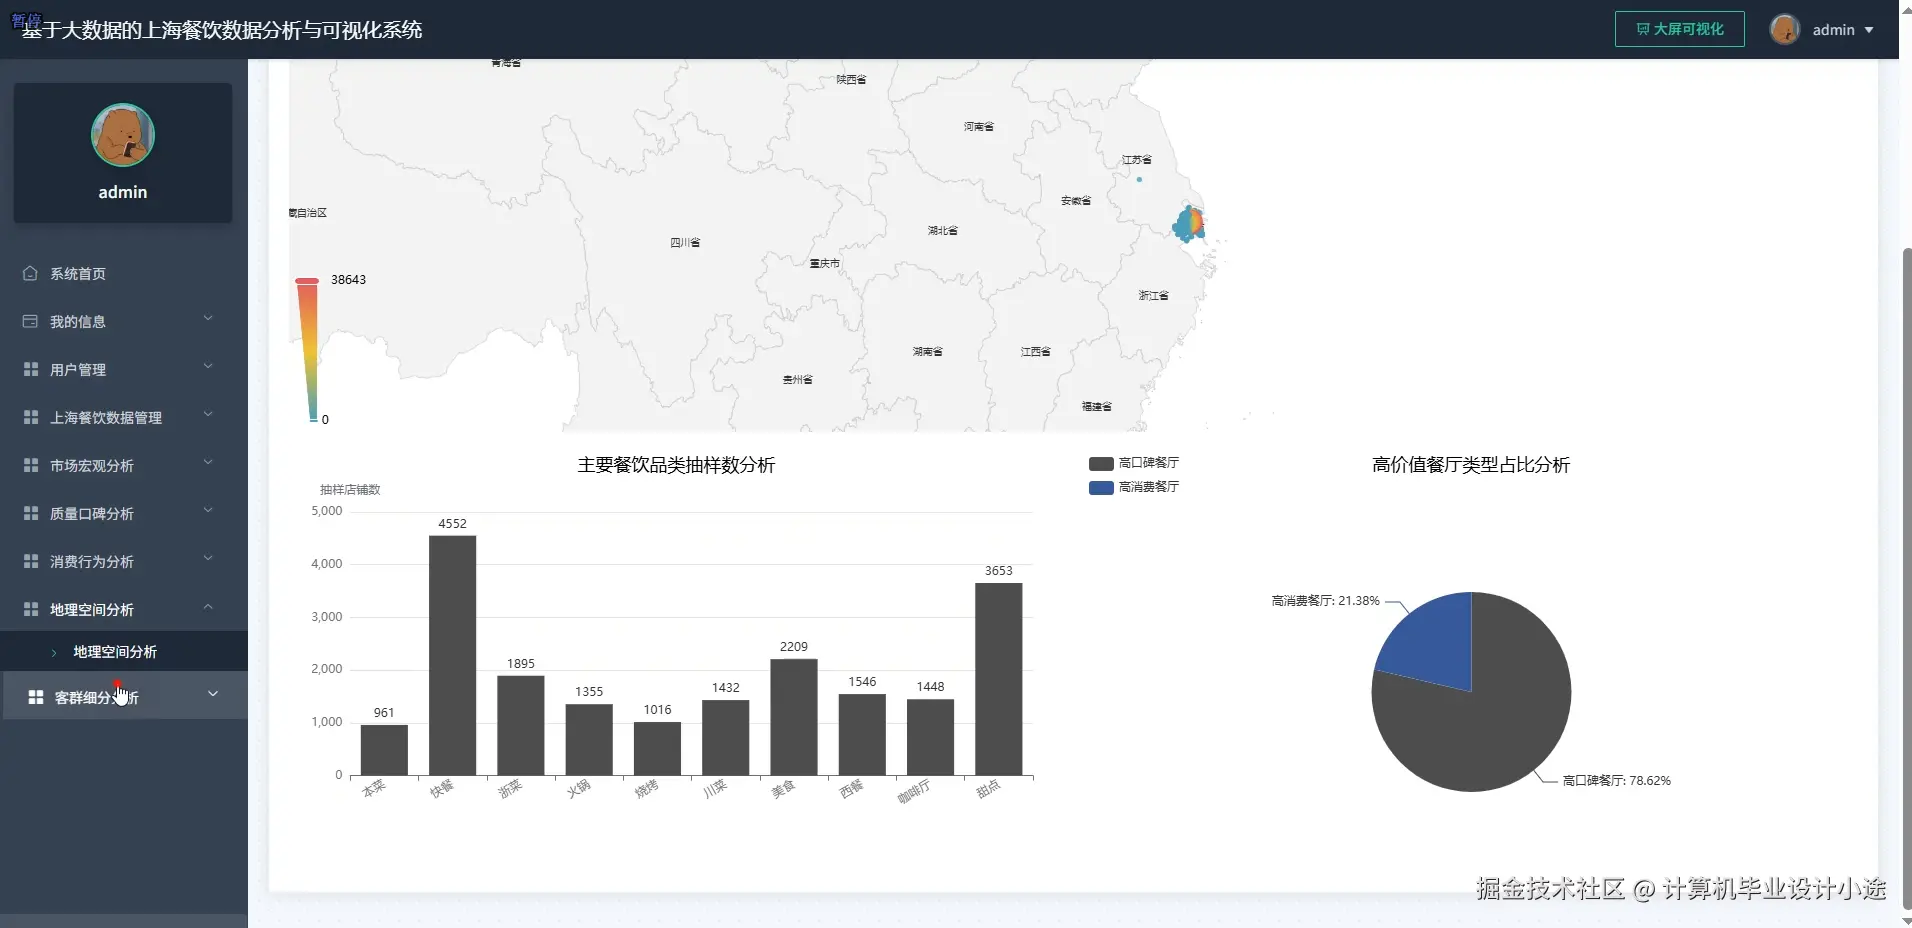
Task: Click the grid icon beside 消费行为分析
Action: click(30, 561)
